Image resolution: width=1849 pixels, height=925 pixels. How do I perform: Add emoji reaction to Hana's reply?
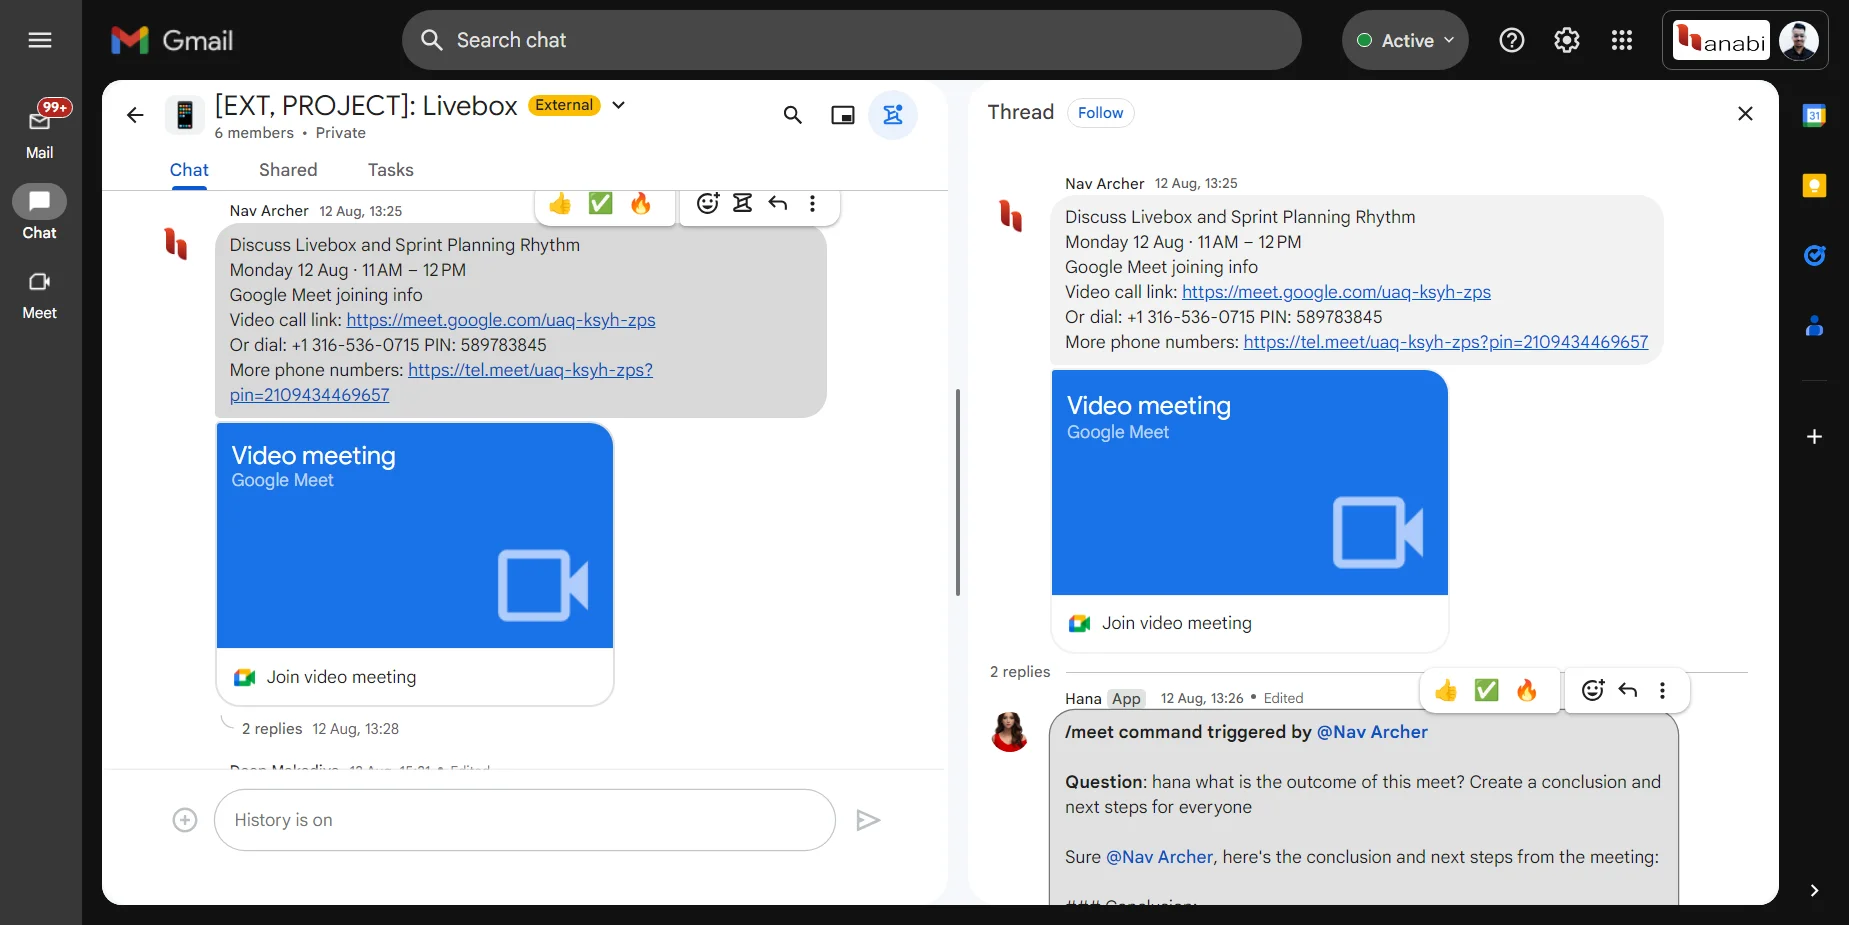click(x=1593, y=690)
